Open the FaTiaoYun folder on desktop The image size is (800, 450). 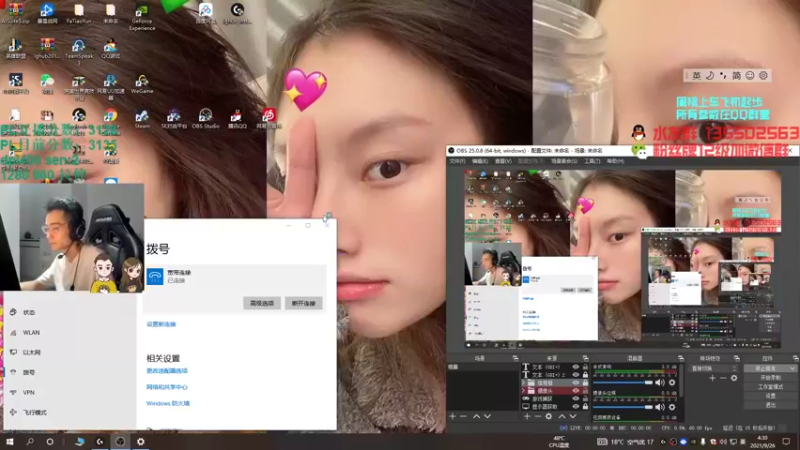79,15
